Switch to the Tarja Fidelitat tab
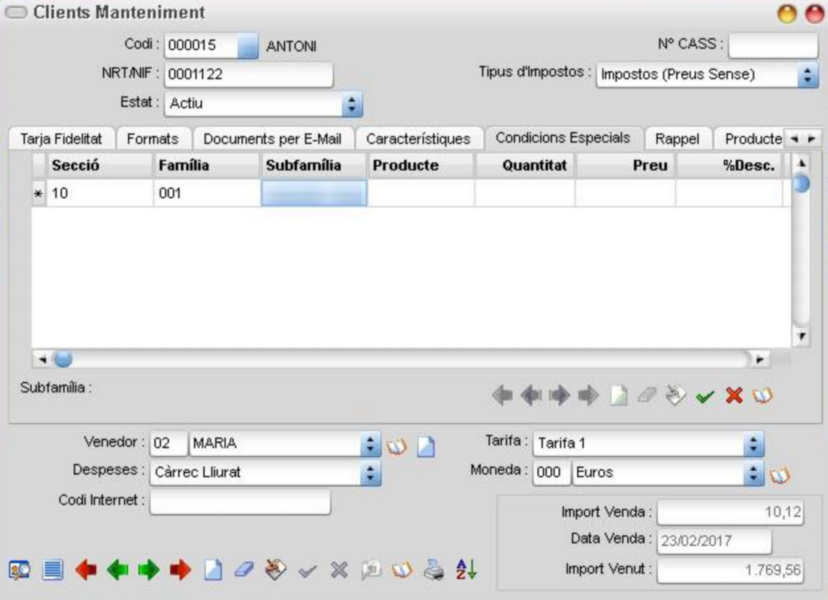828x600 pixels. tap(61, 139)
